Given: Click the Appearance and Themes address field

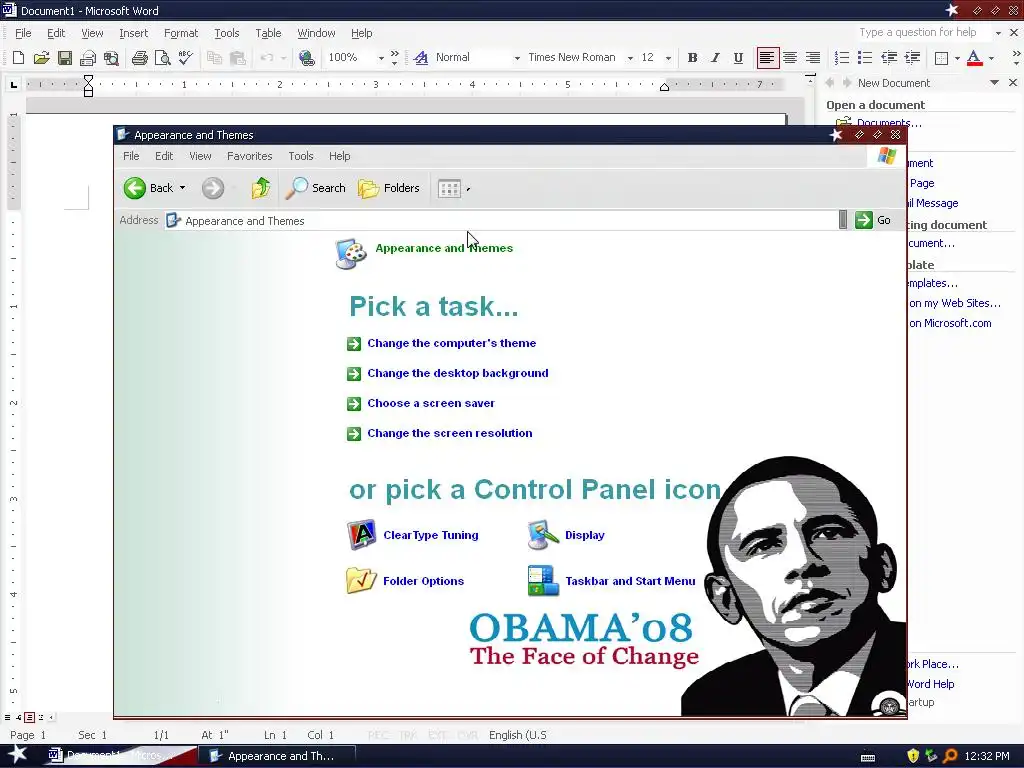Looking at the screenshot, I should pyautogui.click(x=500, y=221).
